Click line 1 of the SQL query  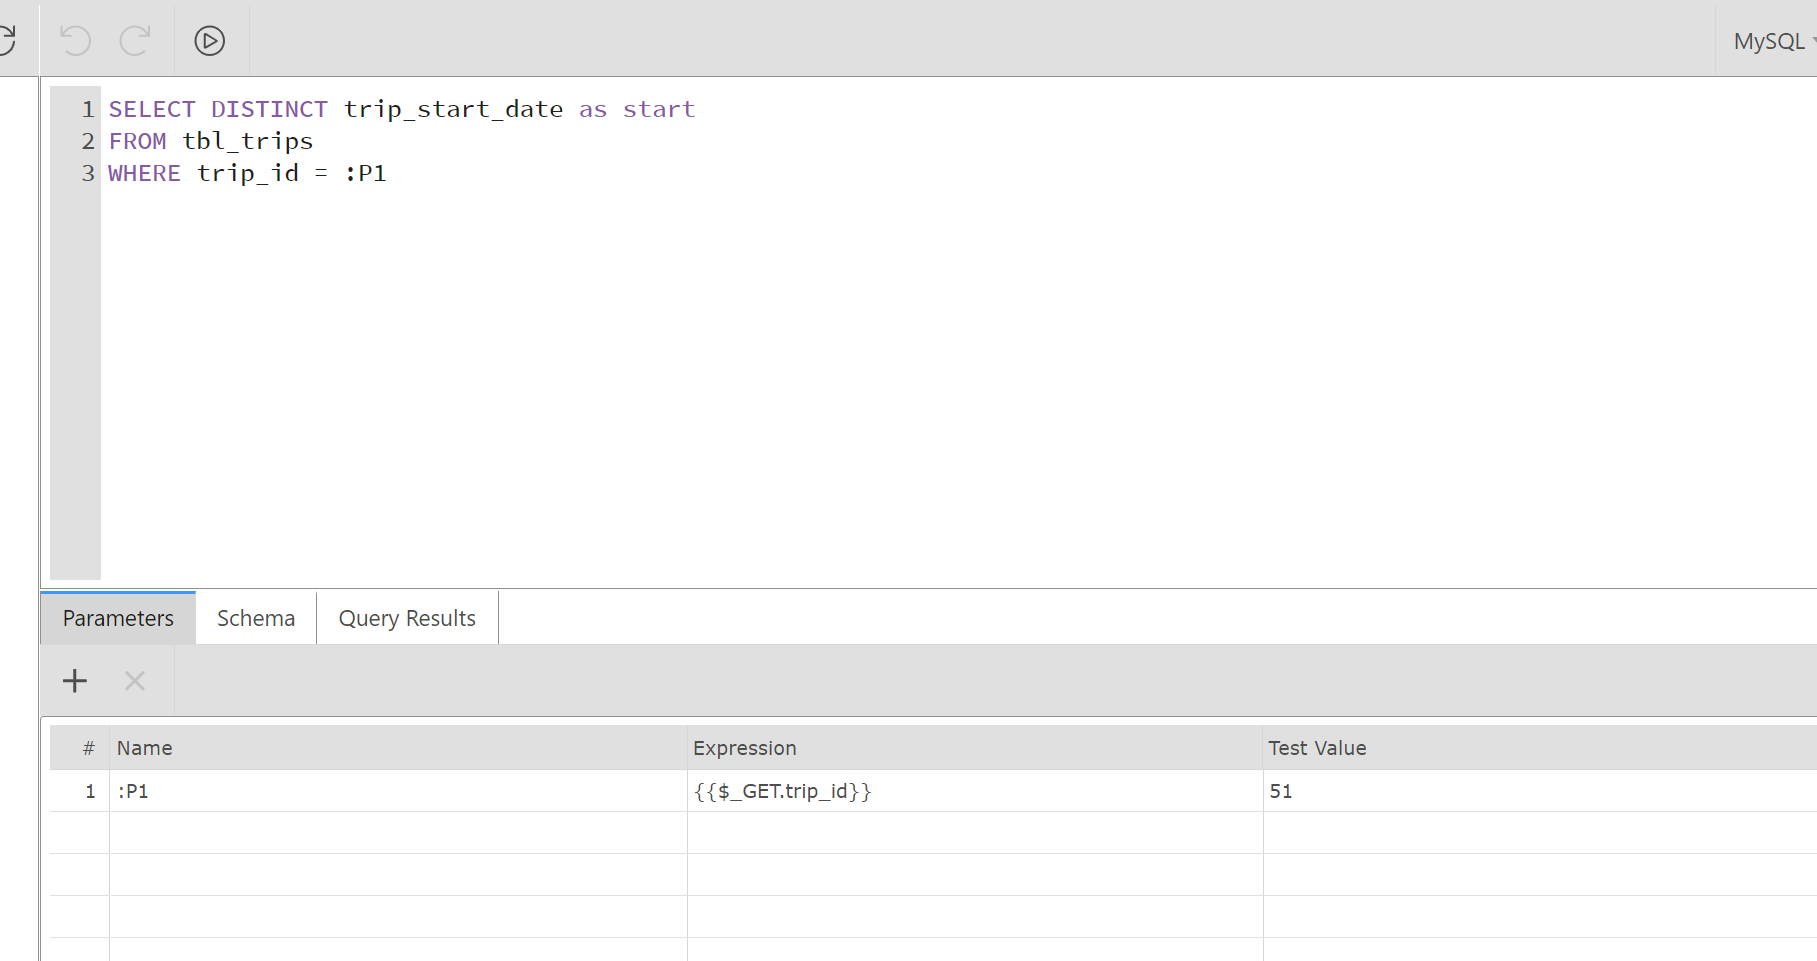coord(400,109)
